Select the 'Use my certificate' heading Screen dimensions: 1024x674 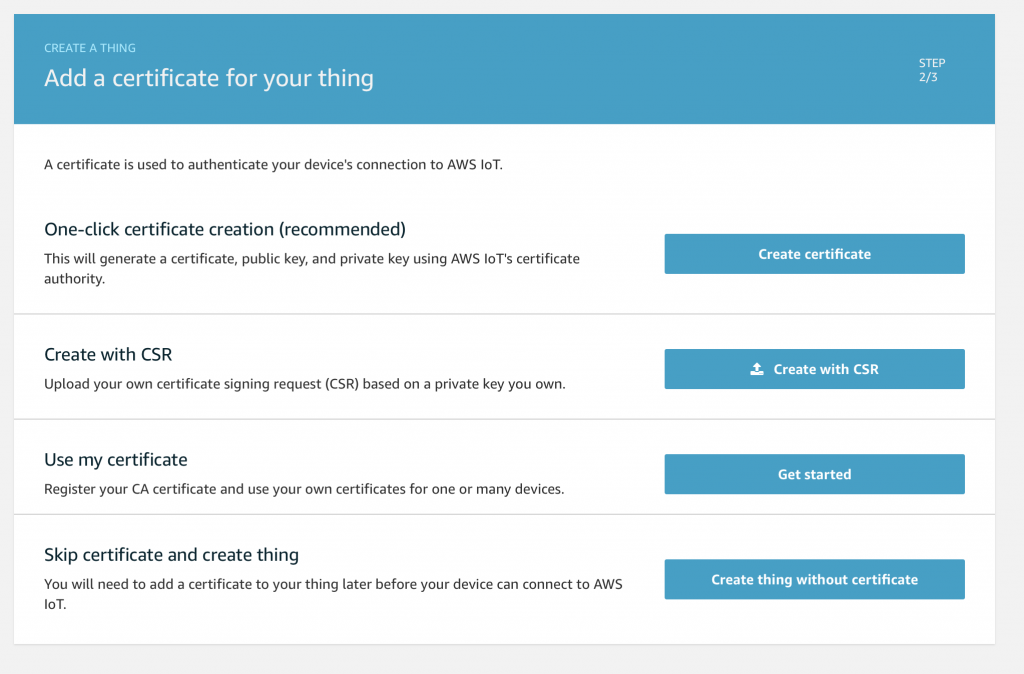click(116, 460)
